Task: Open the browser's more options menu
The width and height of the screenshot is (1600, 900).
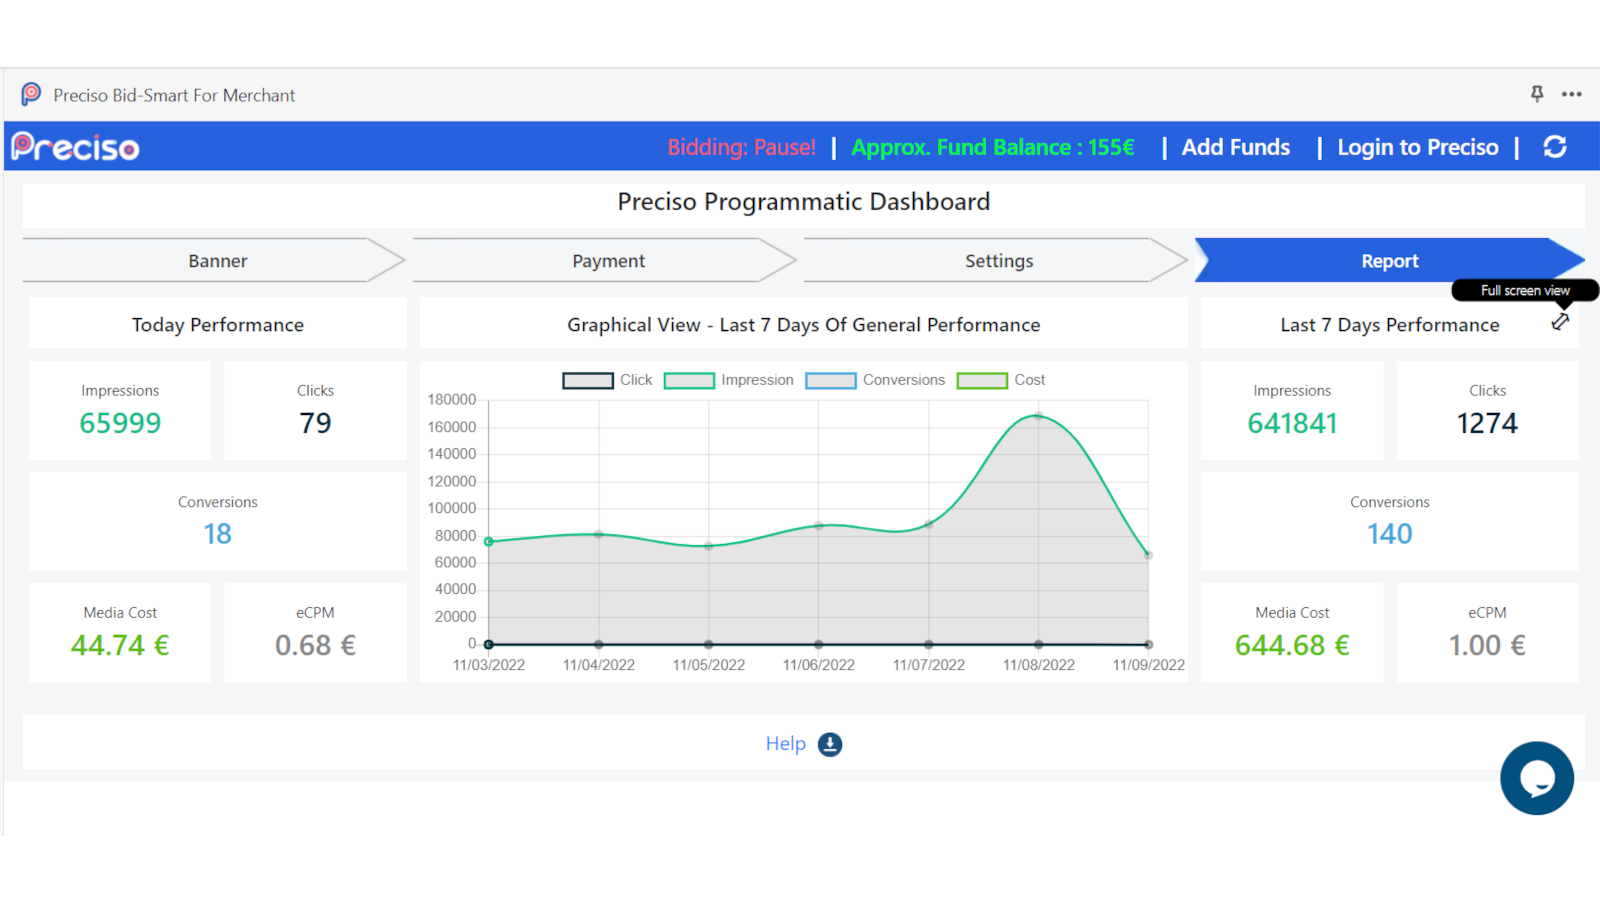Action: point(1570,94)
